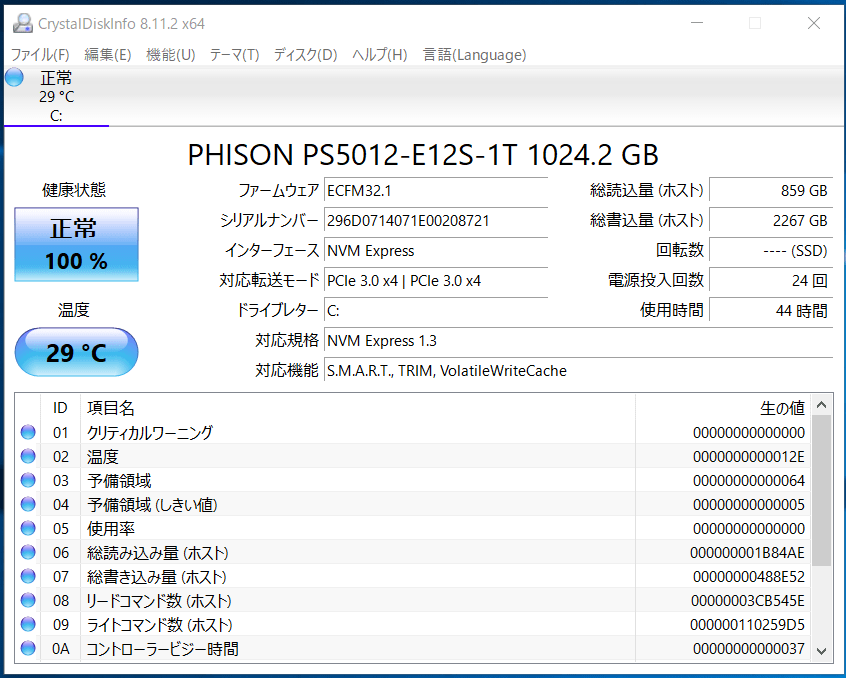Click the 総書込量 value 2267 GB
Viewport: 846px width, 678px height.
tap(771, 221)
